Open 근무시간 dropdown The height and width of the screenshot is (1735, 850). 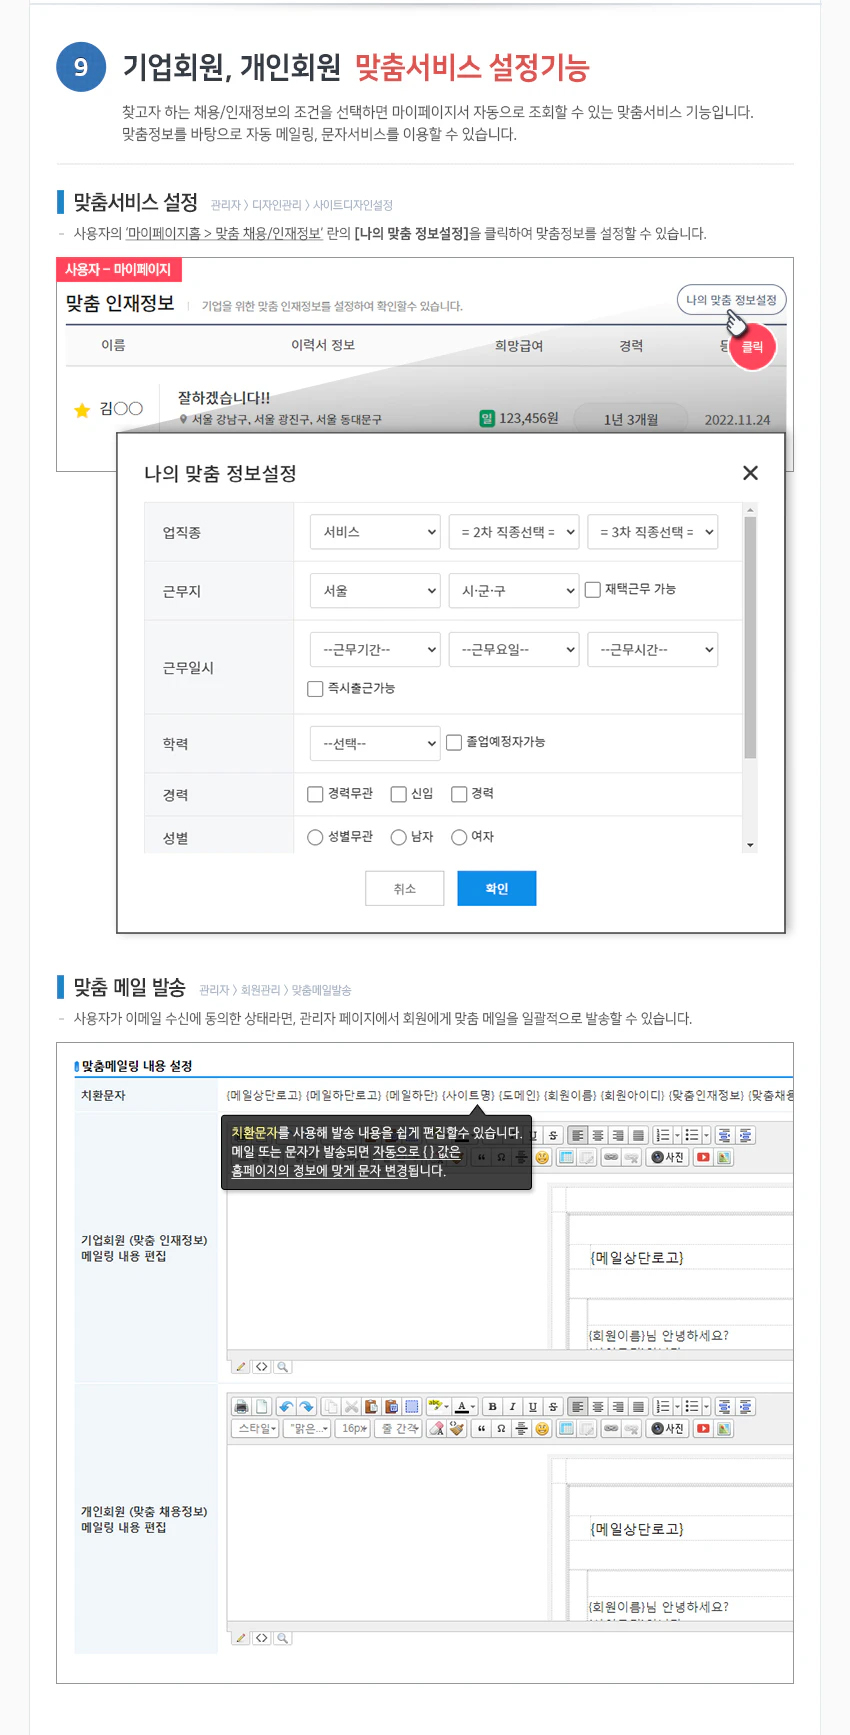[x=653, y=650]
